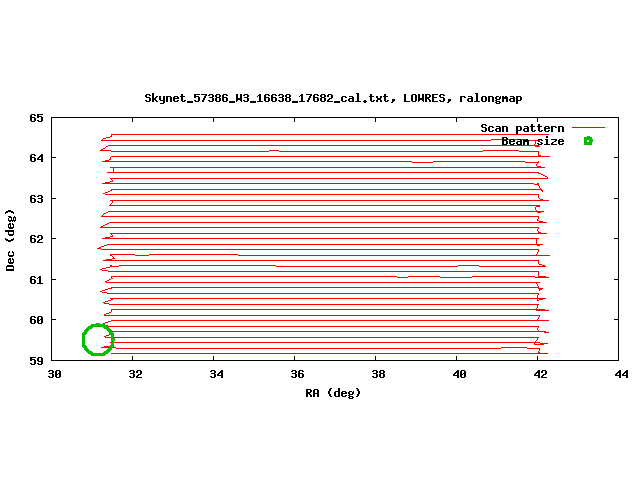Click the large green beam circle in plot
The image size is (640, 480).
pyautogui.click(x=98, y=340)
